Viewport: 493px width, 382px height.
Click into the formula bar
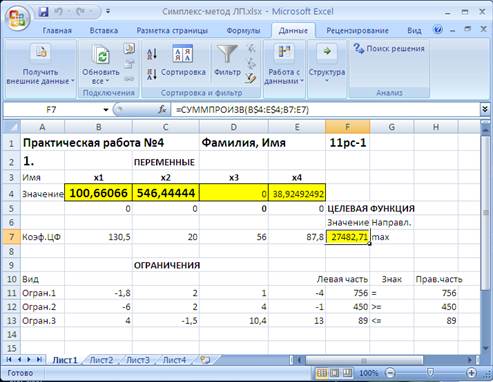click(x=325, y=109)
